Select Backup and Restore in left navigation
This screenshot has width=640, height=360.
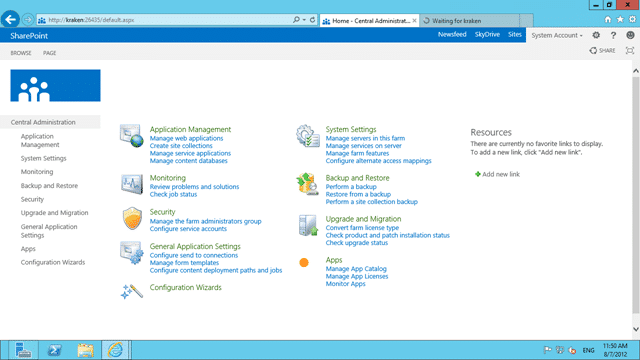[x=49, y=186]
